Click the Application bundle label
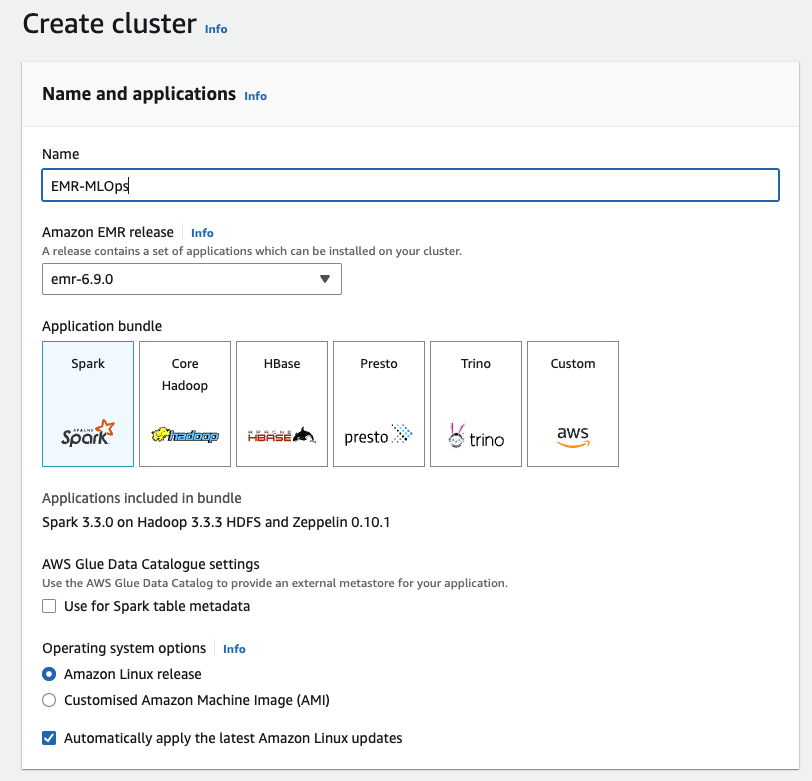Viewport: 812px width, 781px height. coord(102,326)
